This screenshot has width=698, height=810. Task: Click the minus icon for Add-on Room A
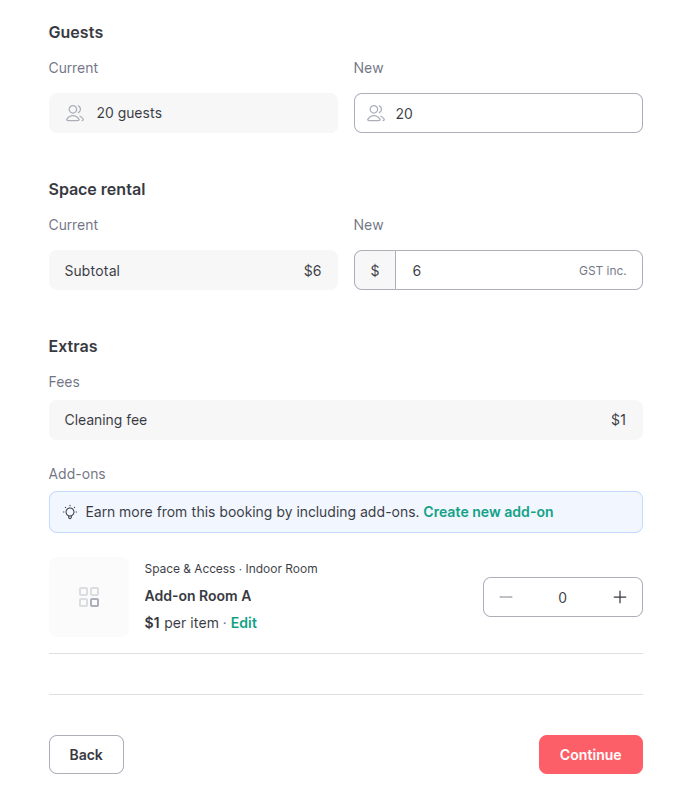[506, 597]
